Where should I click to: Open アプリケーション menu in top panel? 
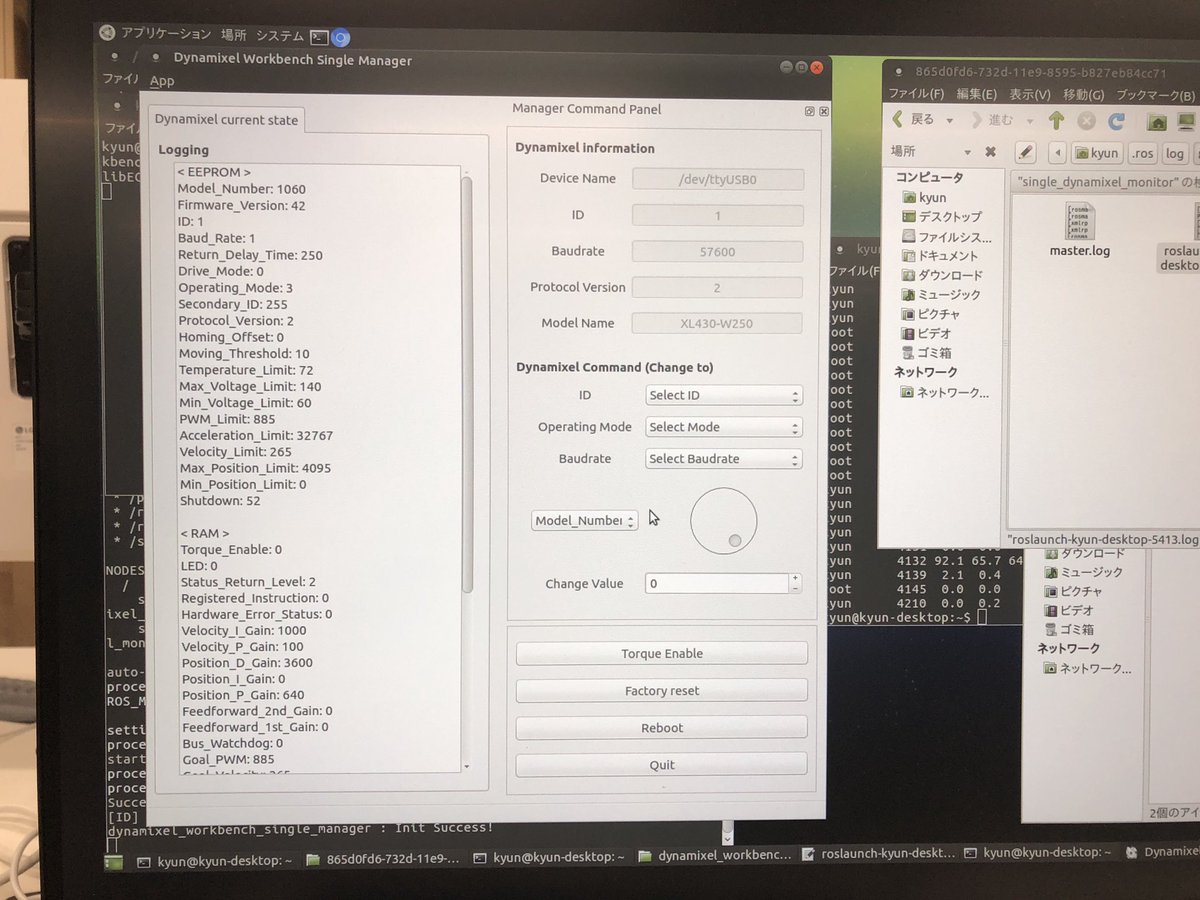167,34
